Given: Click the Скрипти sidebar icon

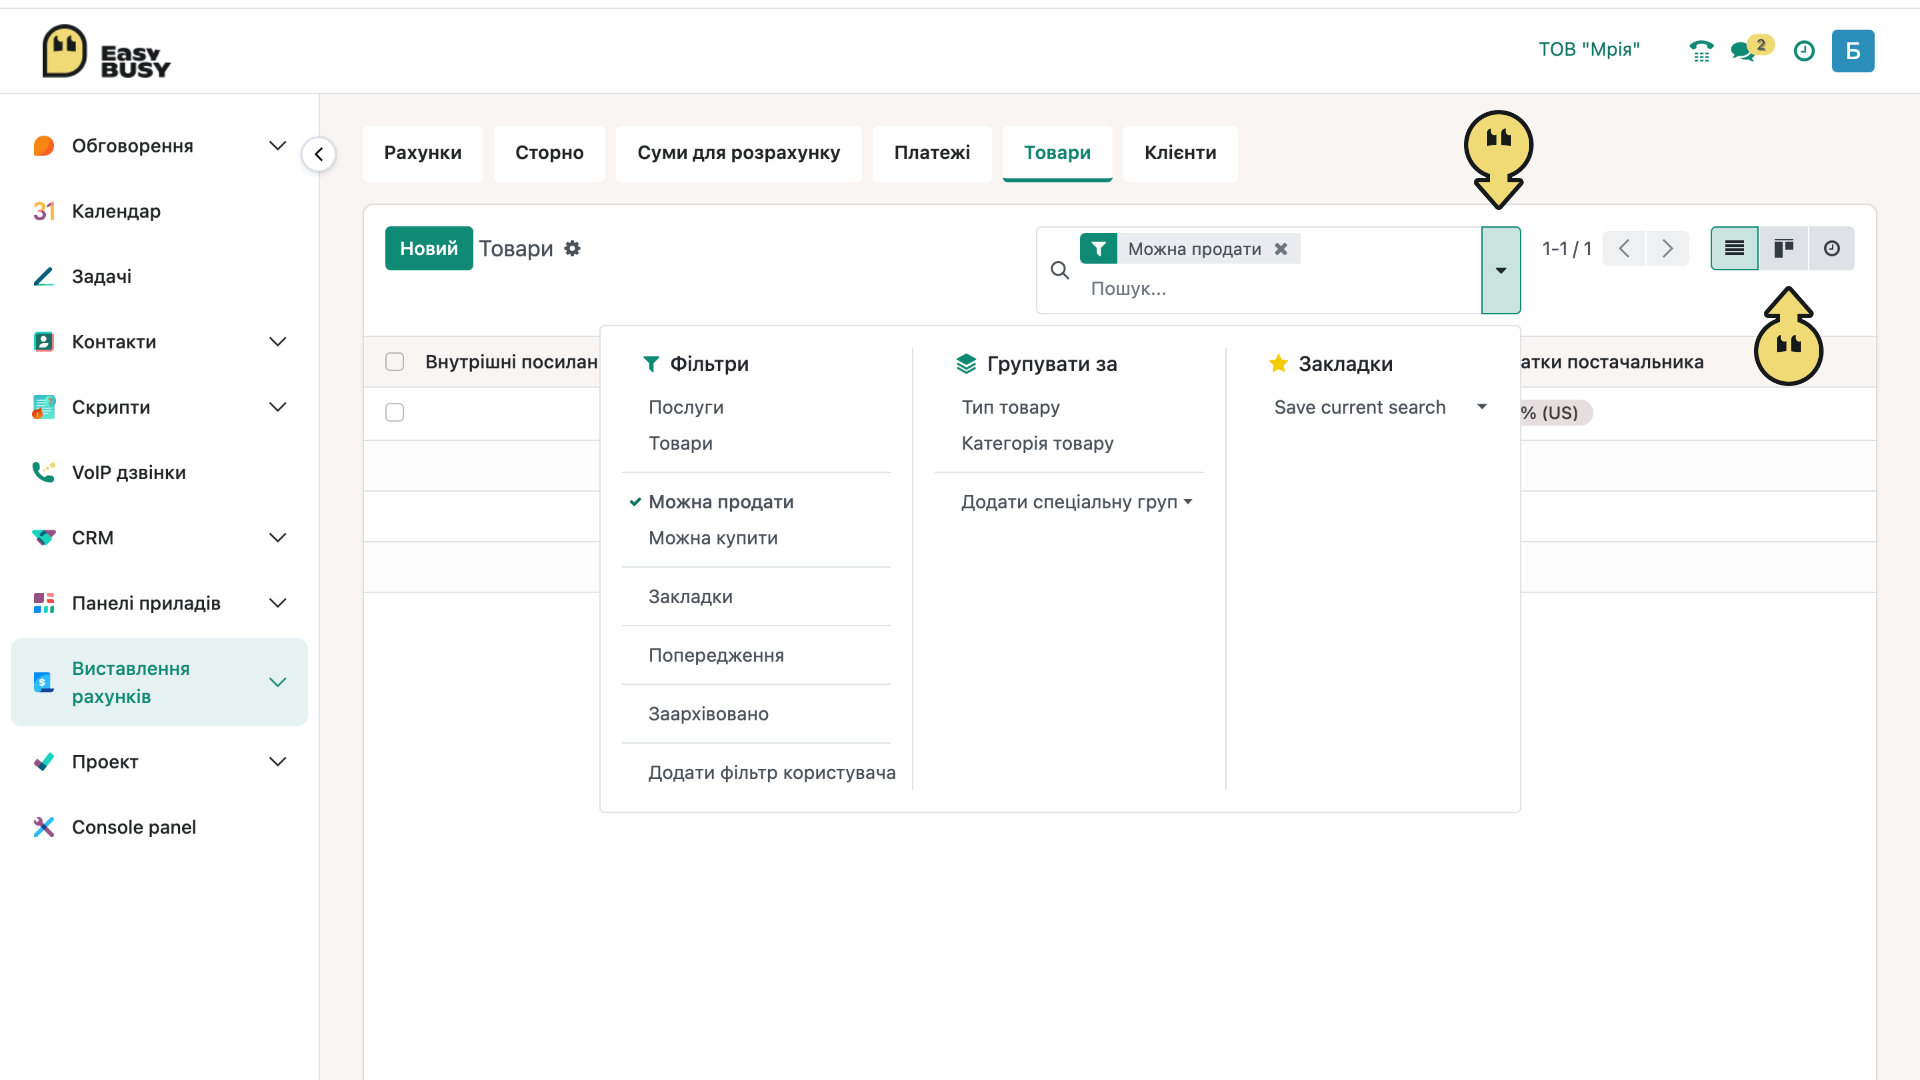Looking at the screenshot, I should (x=44, y=407).
